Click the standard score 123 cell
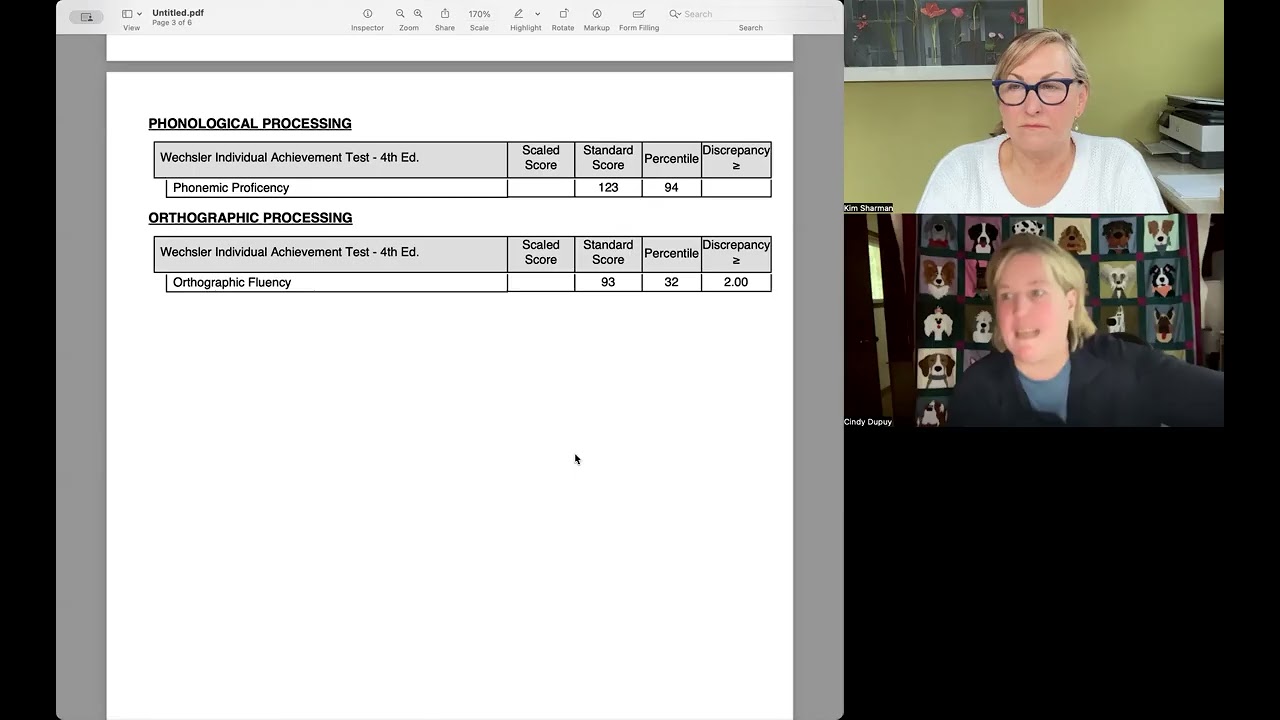1280x720 pixels. (x=608, y=188)
